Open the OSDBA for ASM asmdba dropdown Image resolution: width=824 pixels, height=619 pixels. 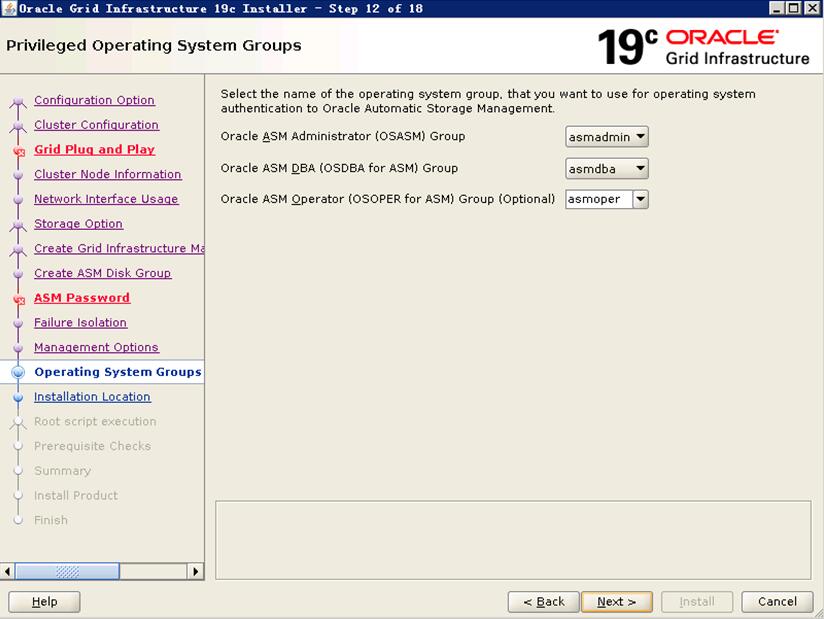click(x=606, y=169)
